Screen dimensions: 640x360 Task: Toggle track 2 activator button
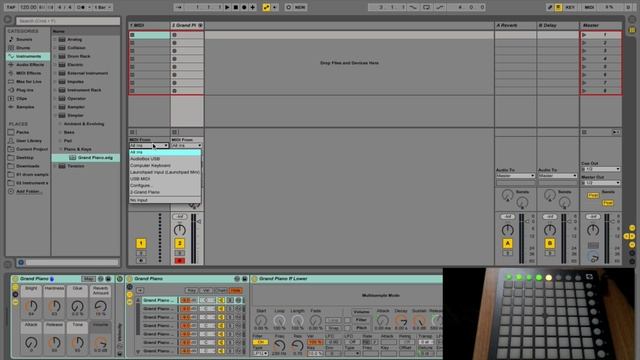pyautogui.click(x=180, y=244)
